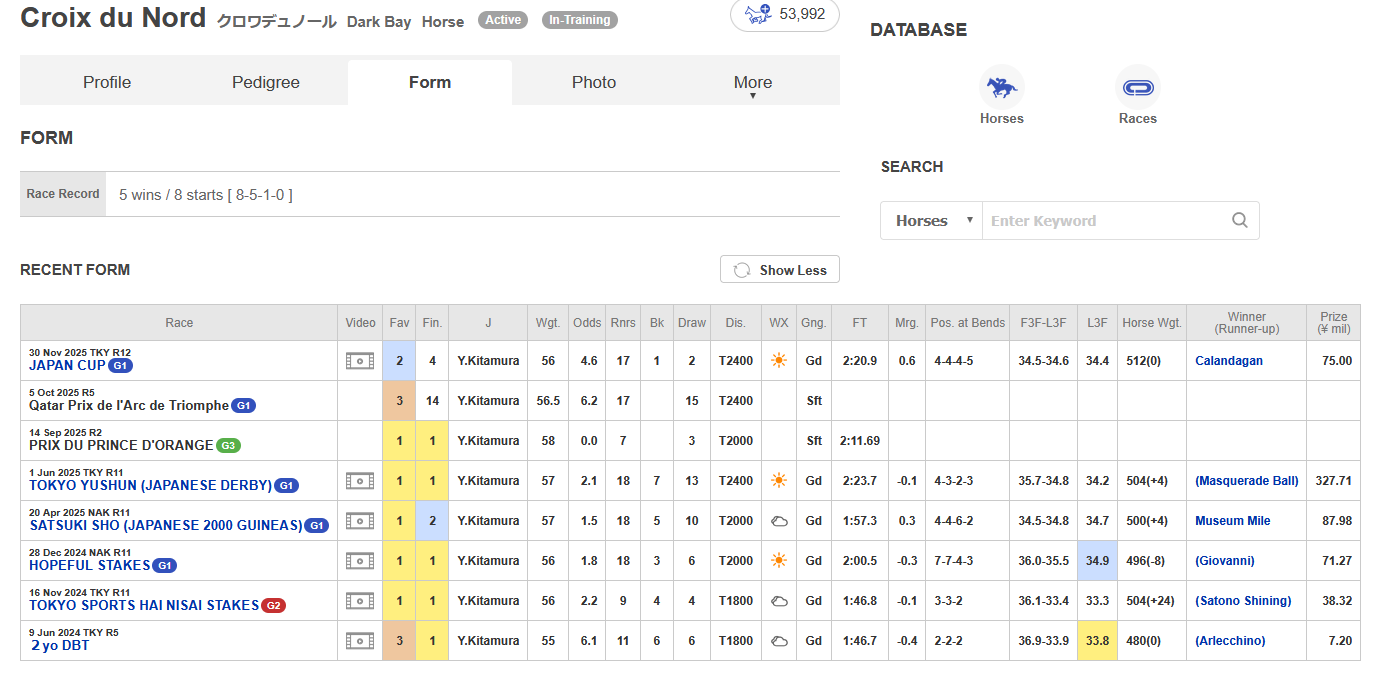
Task: Click the 2:11.69 finish time cell
Action: (x=860, y=441)
